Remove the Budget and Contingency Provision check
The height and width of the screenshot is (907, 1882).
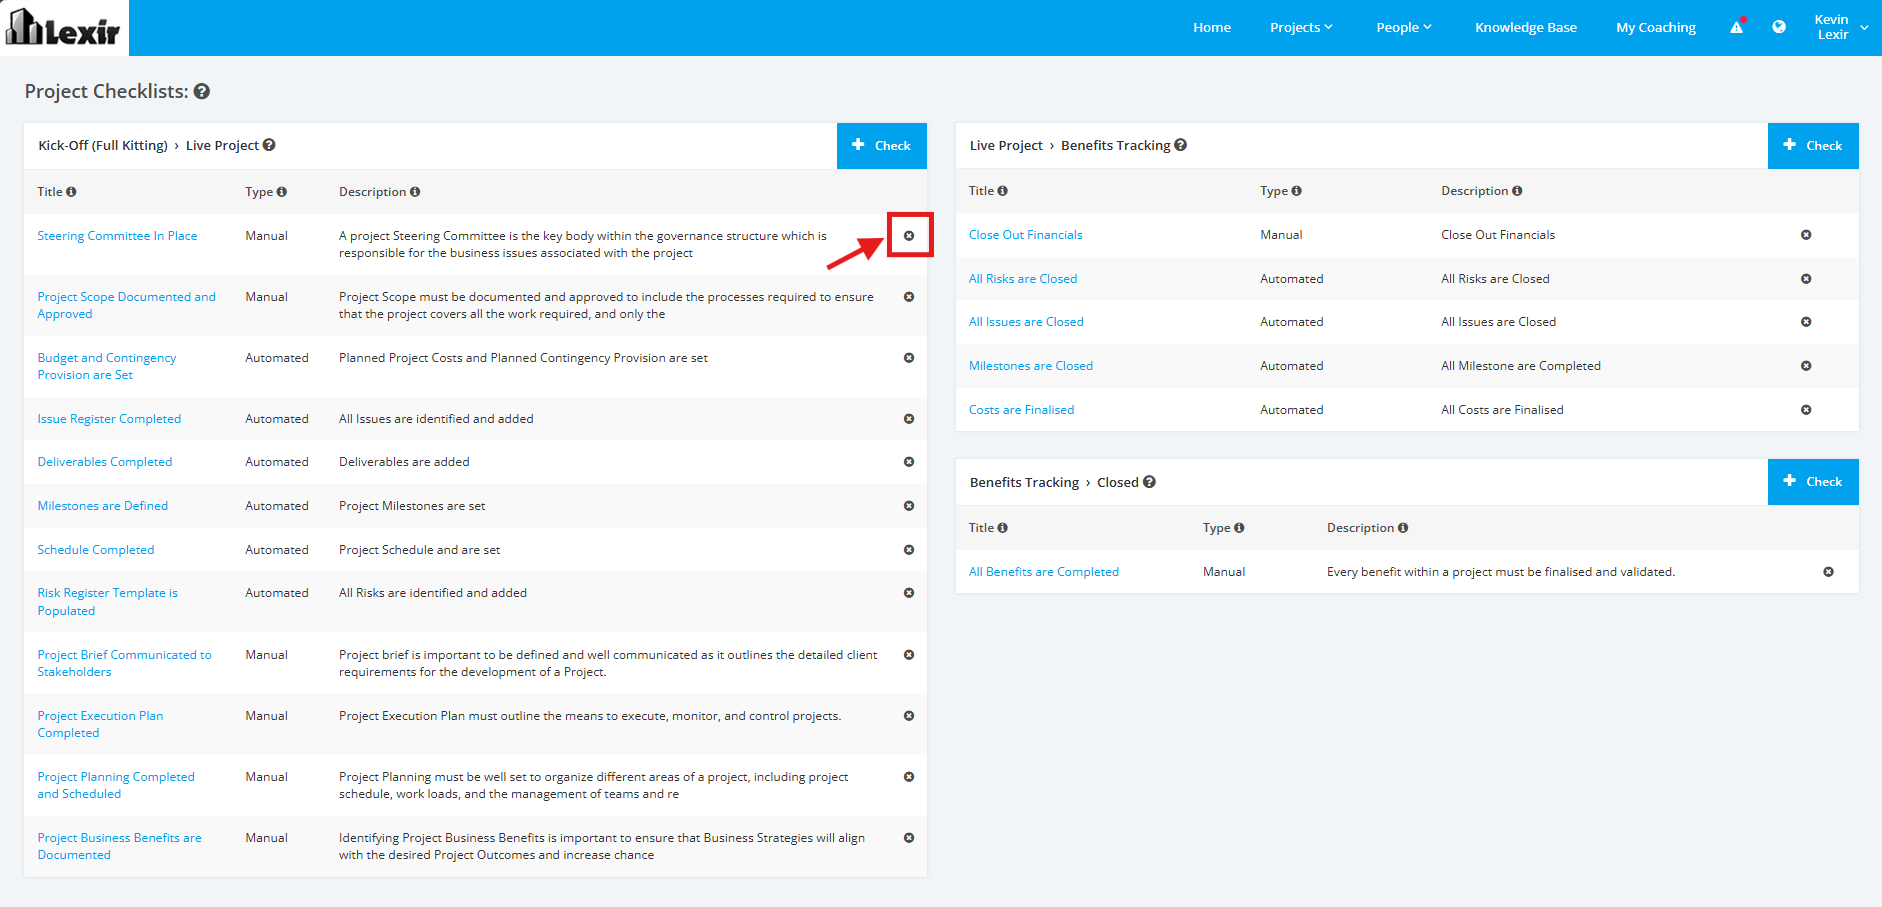click(909, 358)
